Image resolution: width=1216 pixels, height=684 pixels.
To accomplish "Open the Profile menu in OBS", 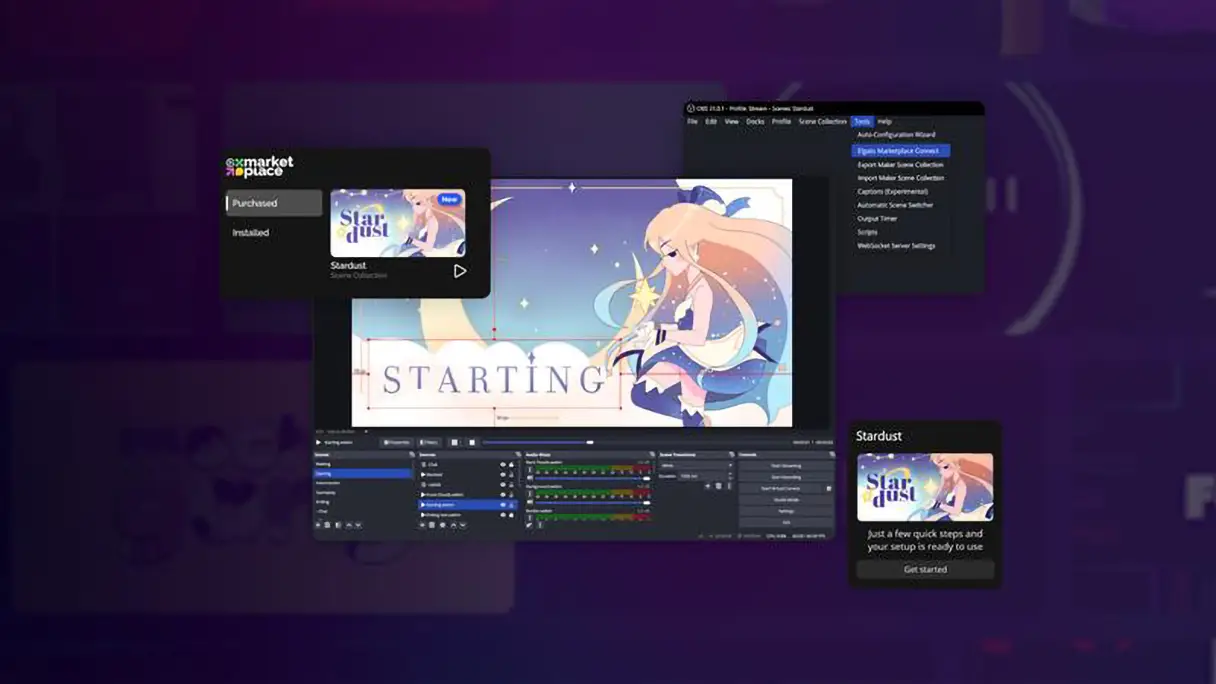I will [781, 121].
